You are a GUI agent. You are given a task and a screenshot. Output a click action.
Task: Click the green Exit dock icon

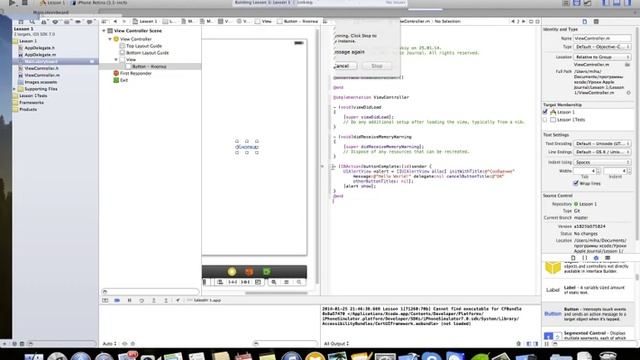click(x=267, y=271)
